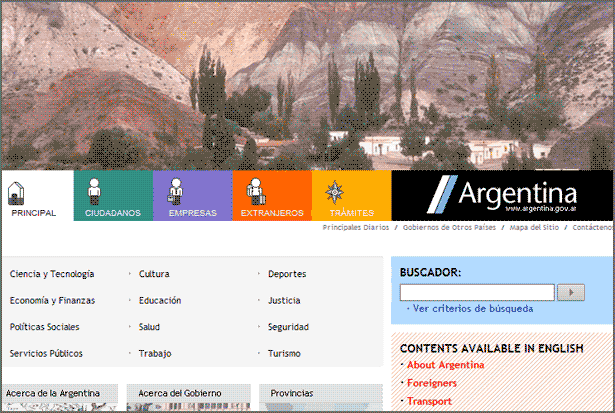Switch to the Trámites tab

pos(351,213)
